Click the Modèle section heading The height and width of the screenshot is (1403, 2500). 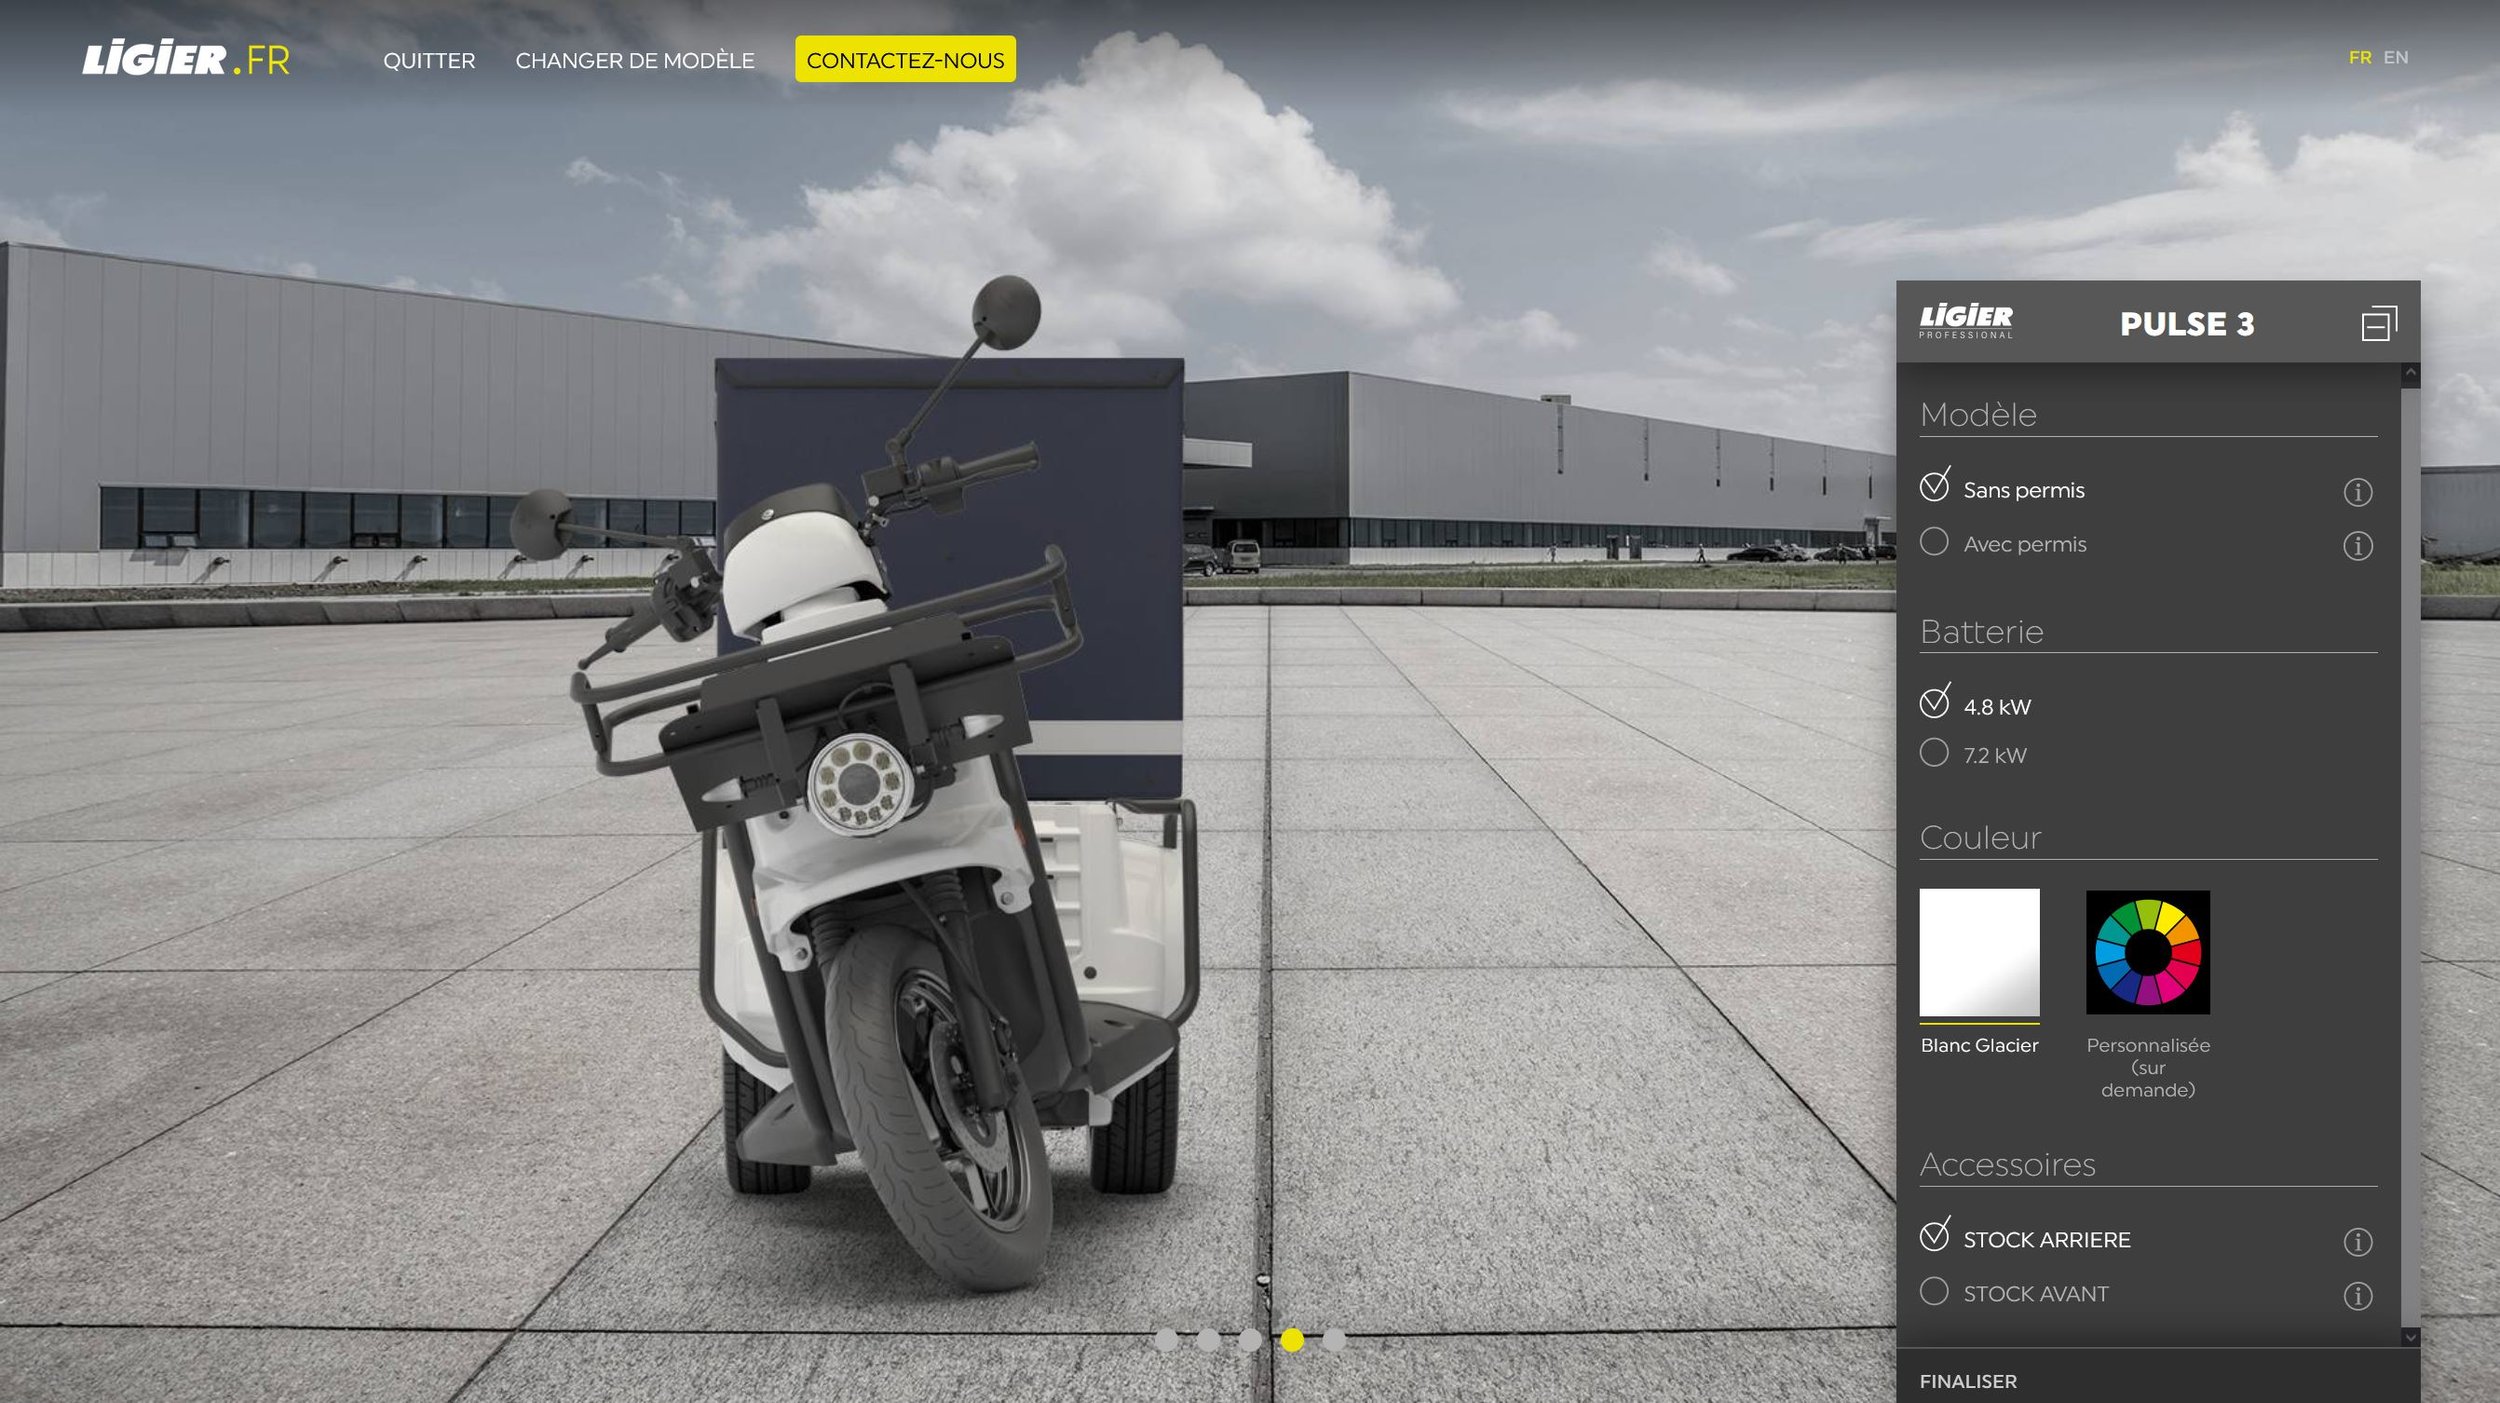1978,414
